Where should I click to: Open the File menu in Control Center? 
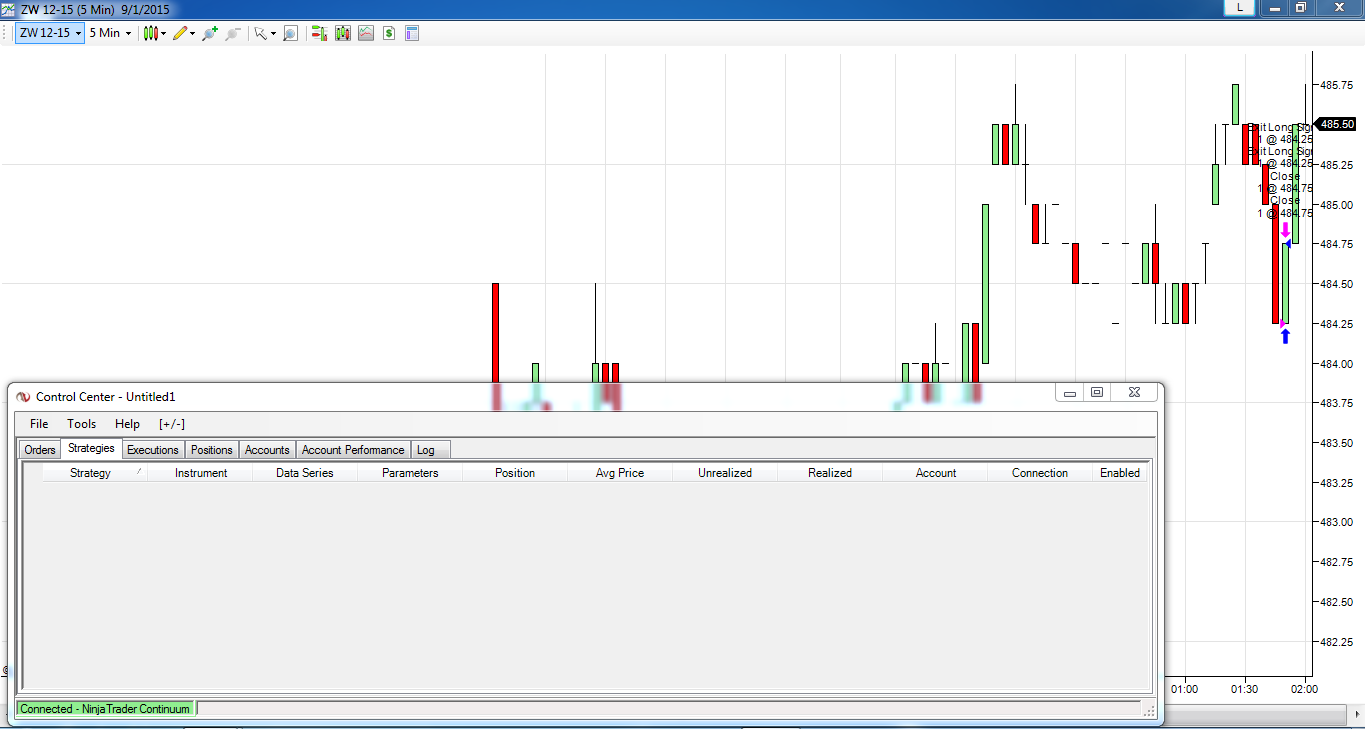(39, 424)
